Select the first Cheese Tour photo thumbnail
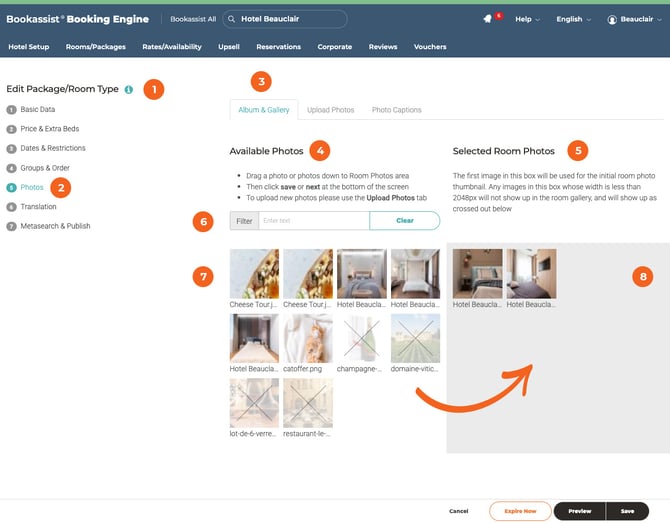 (254, 273)
